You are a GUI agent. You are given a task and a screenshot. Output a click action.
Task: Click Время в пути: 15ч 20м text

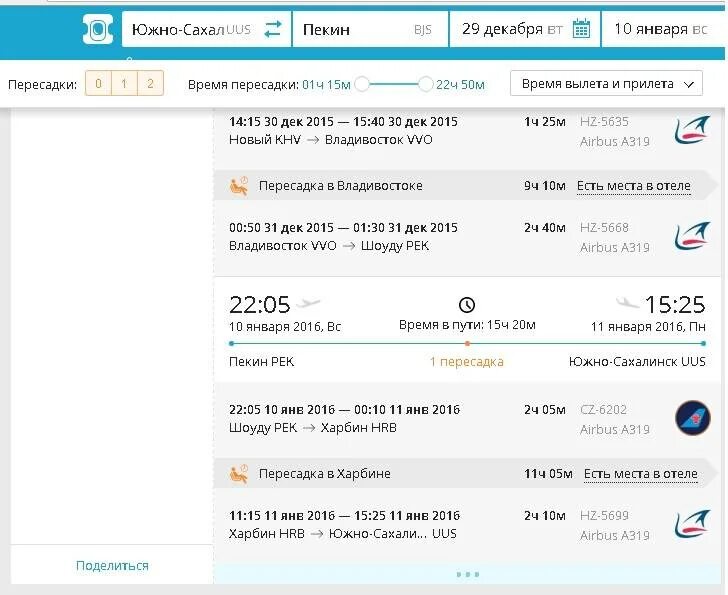click(x=467, y=325)
